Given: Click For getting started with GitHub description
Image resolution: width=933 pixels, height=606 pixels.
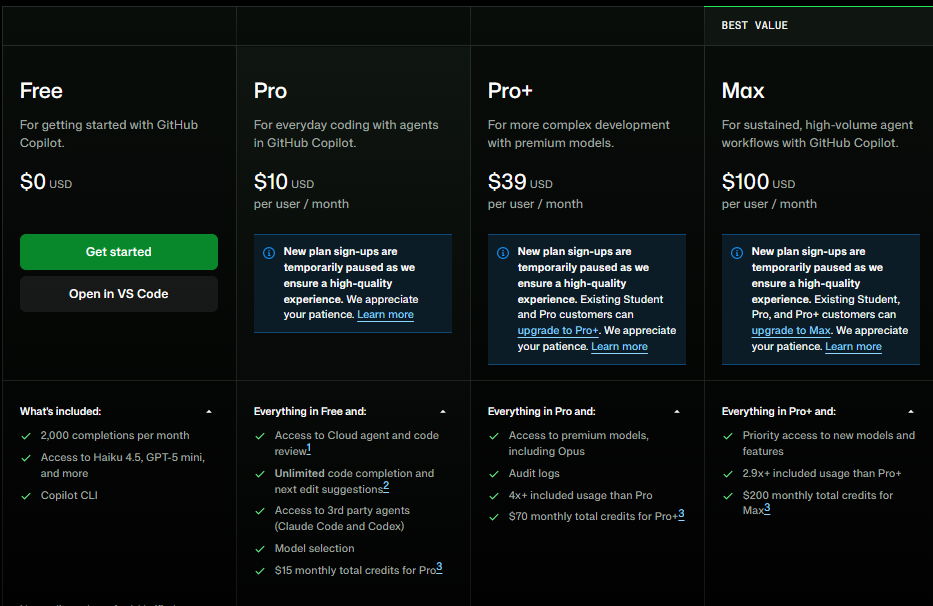Looking at the screenshot, I should [x=109, y=134].
